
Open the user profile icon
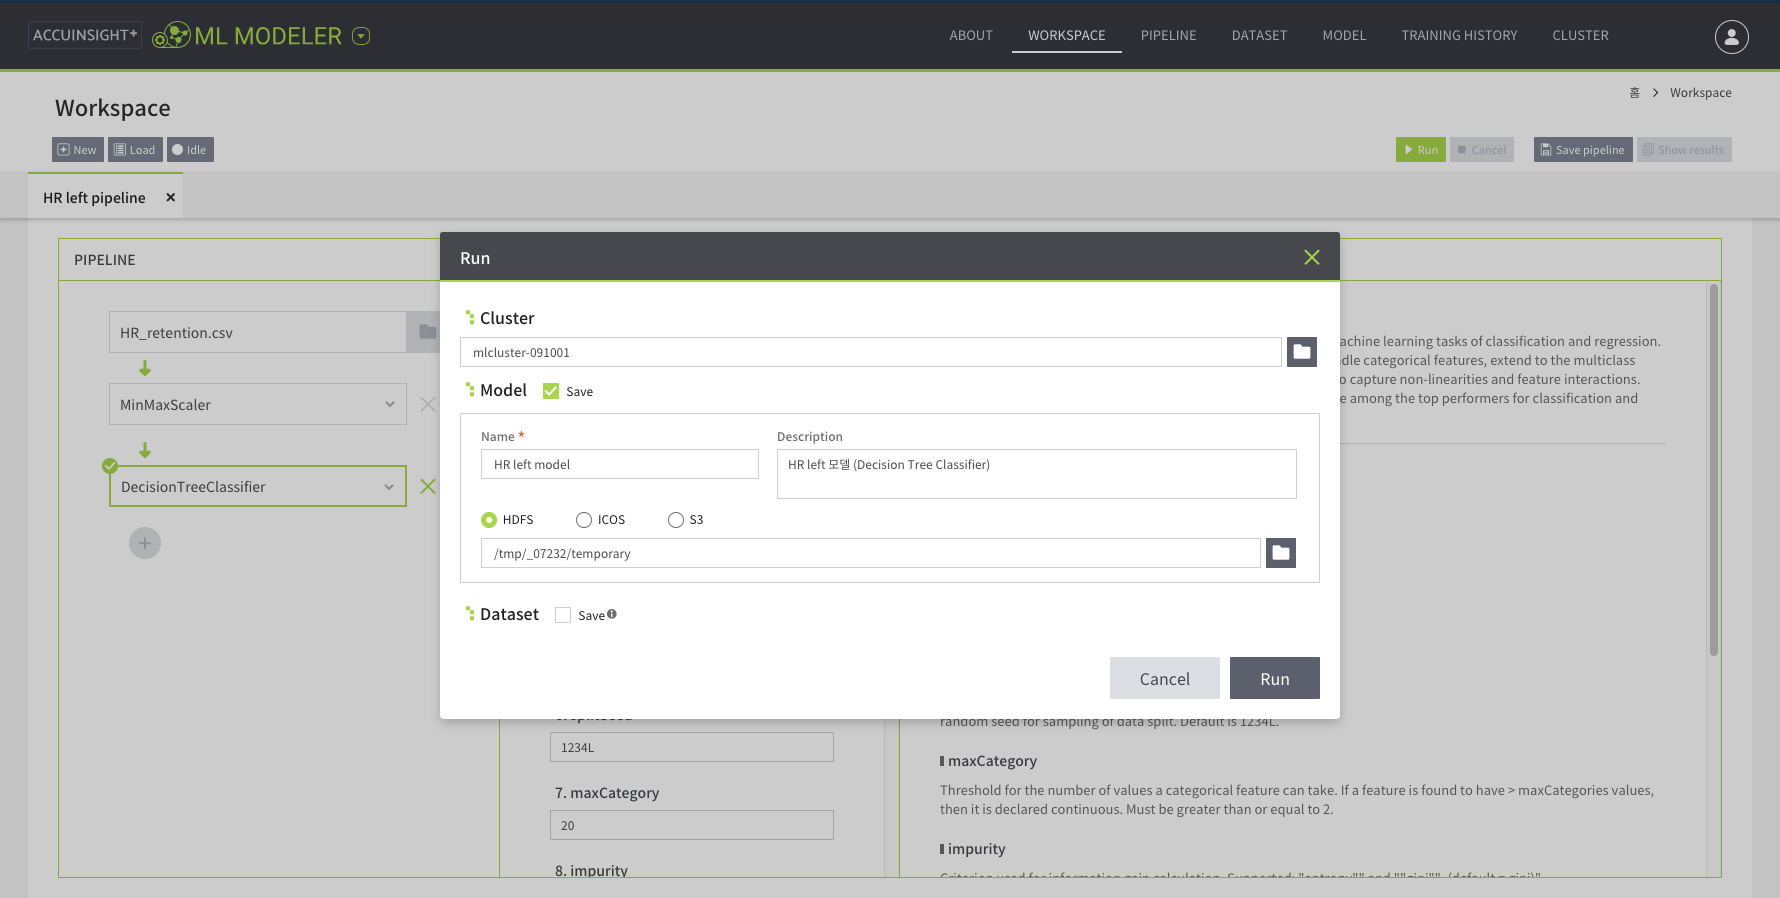pos(1731,36)
